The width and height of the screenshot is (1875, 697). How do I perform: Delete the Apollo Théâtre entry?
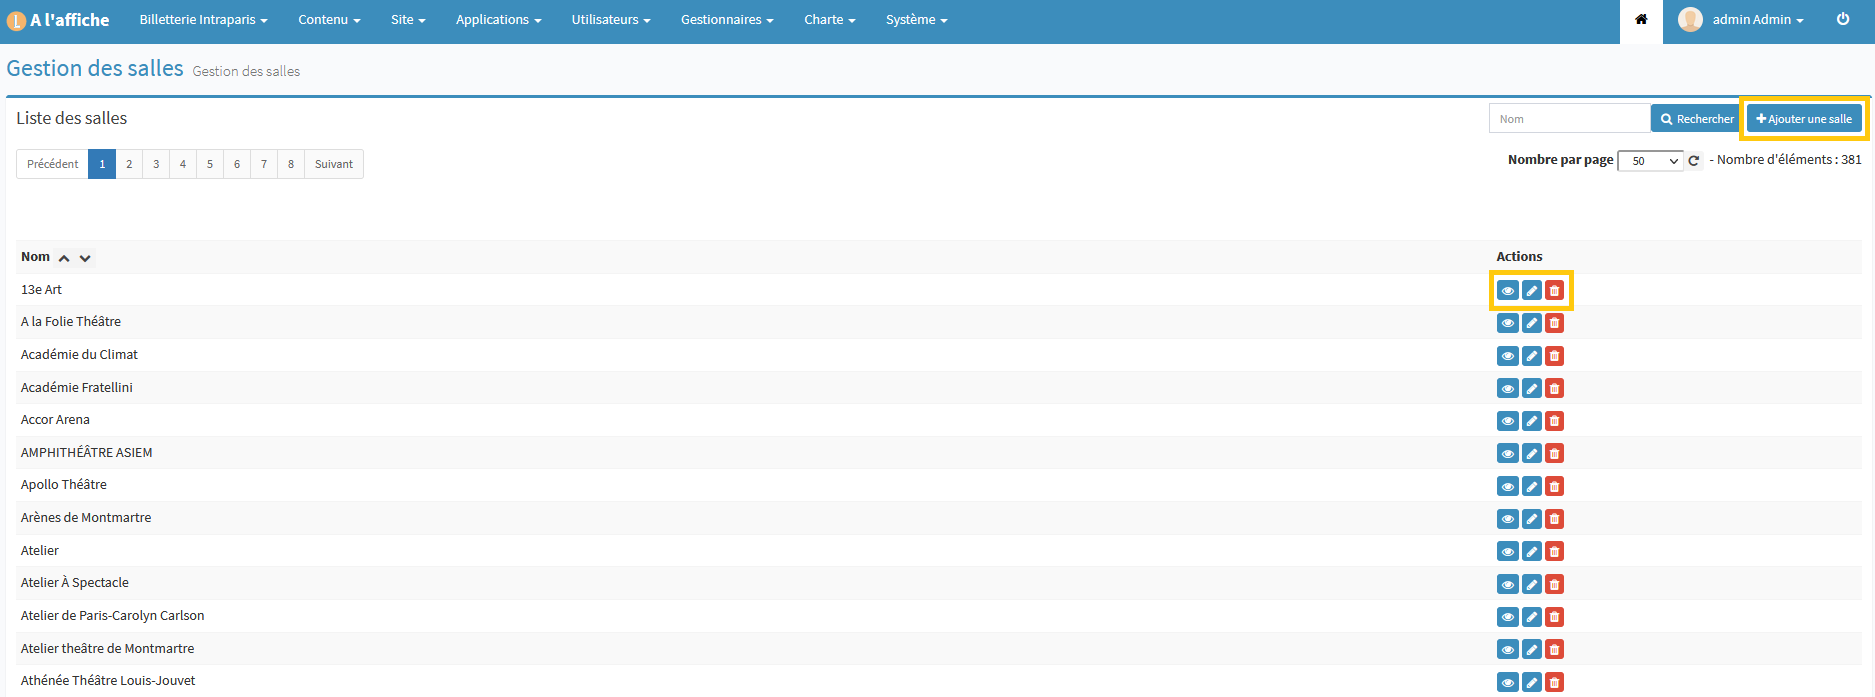1554,487
